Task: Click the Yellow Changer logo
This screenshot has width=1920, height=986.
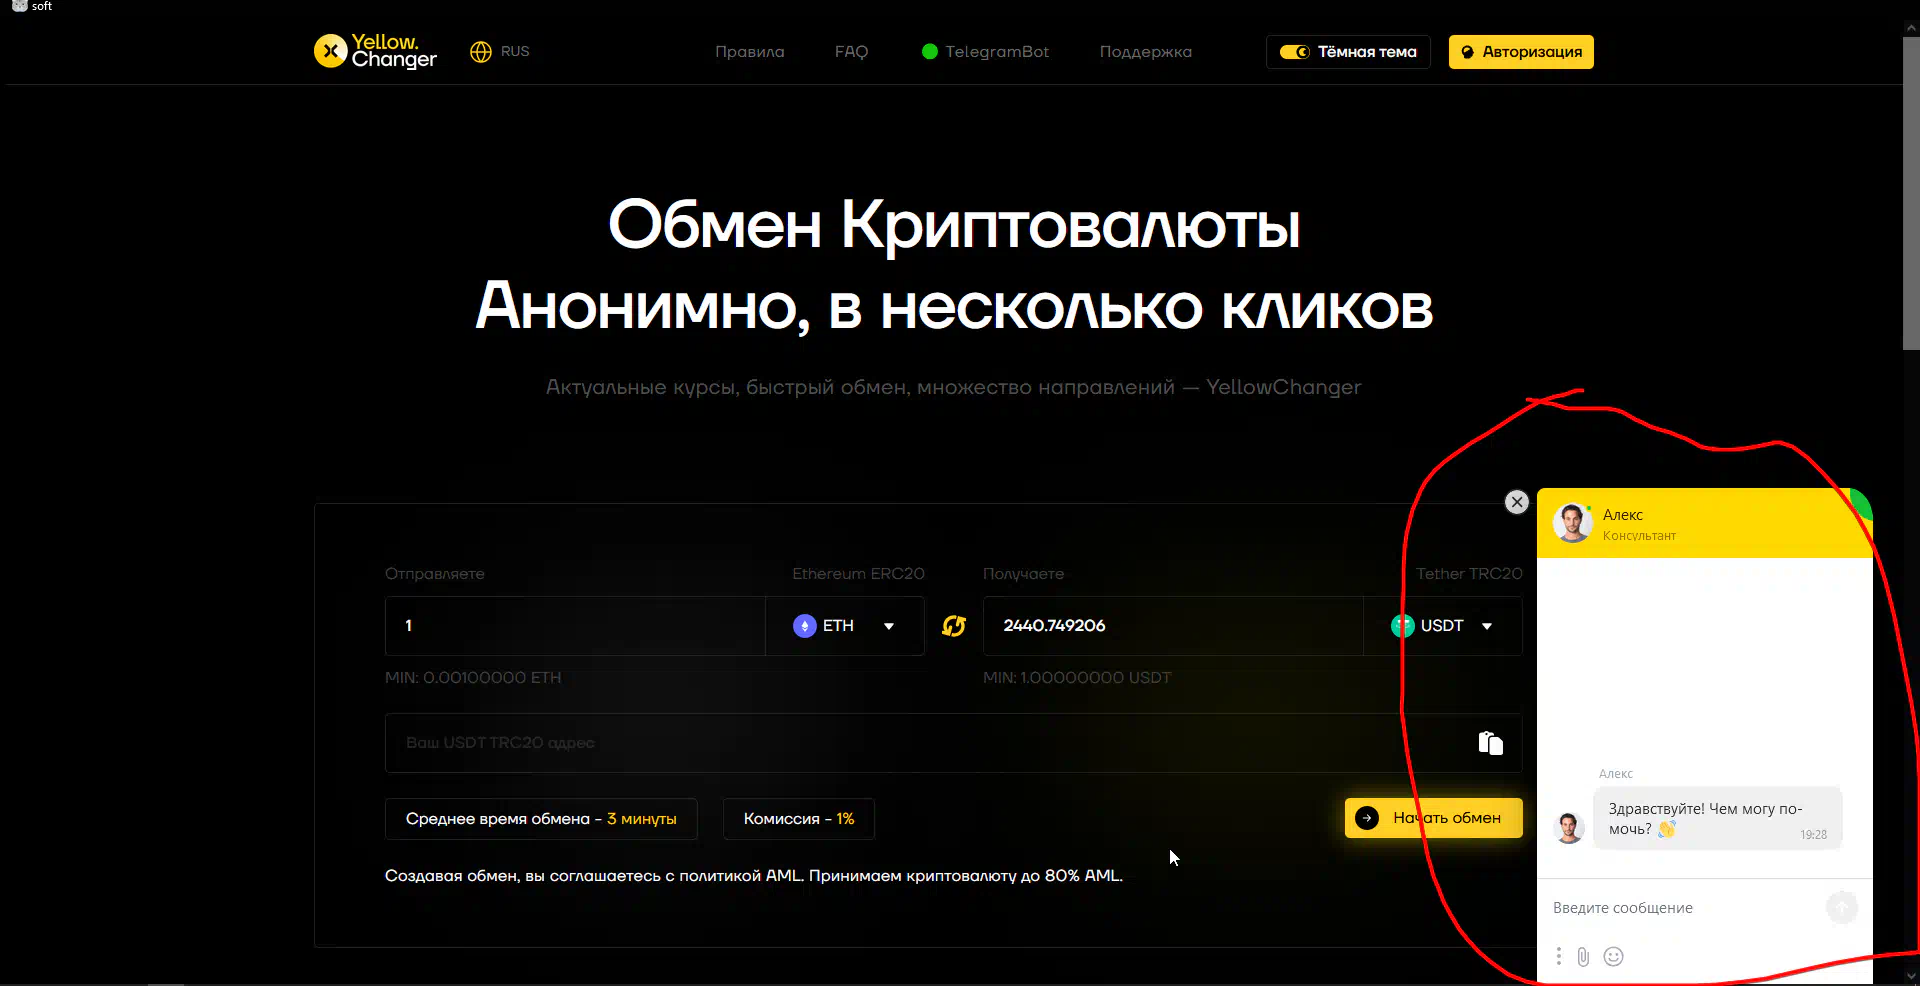Action: [375, 51]
